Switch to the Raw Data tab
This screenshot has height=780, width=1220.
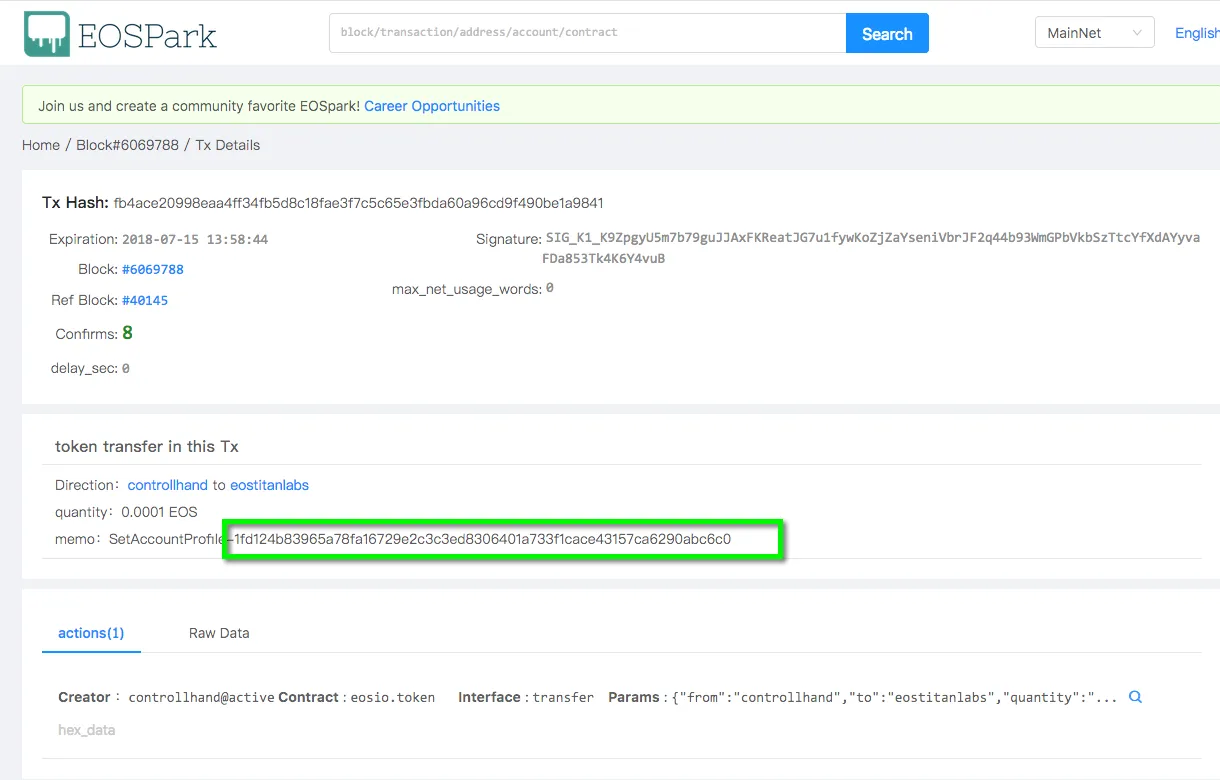pos(219,633)
